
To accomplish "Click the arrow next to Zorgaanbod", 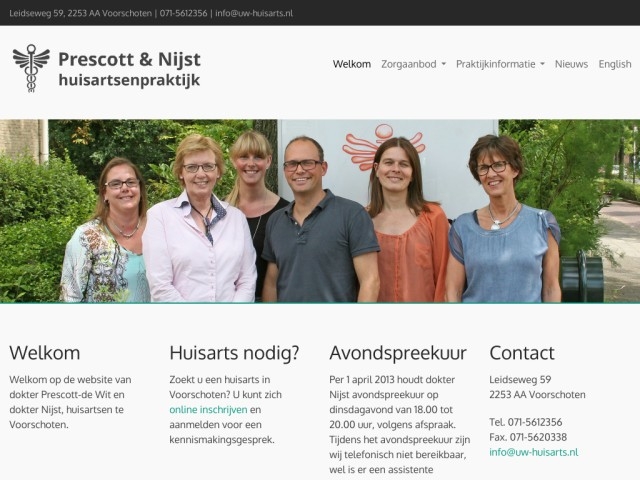I will (444, 64).
